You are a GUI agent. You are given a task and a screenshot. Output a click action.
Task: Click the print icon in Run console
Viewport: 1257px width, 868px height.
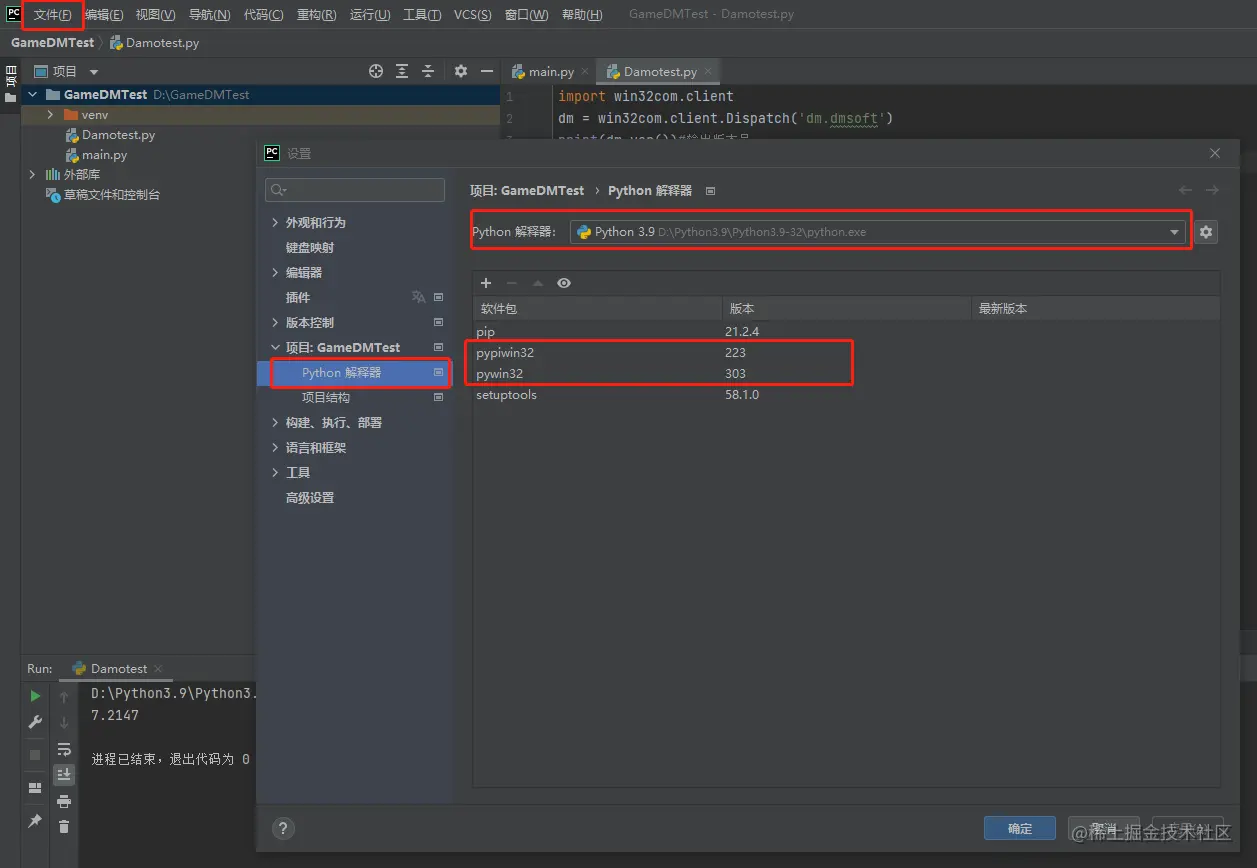tap(64, 801)
